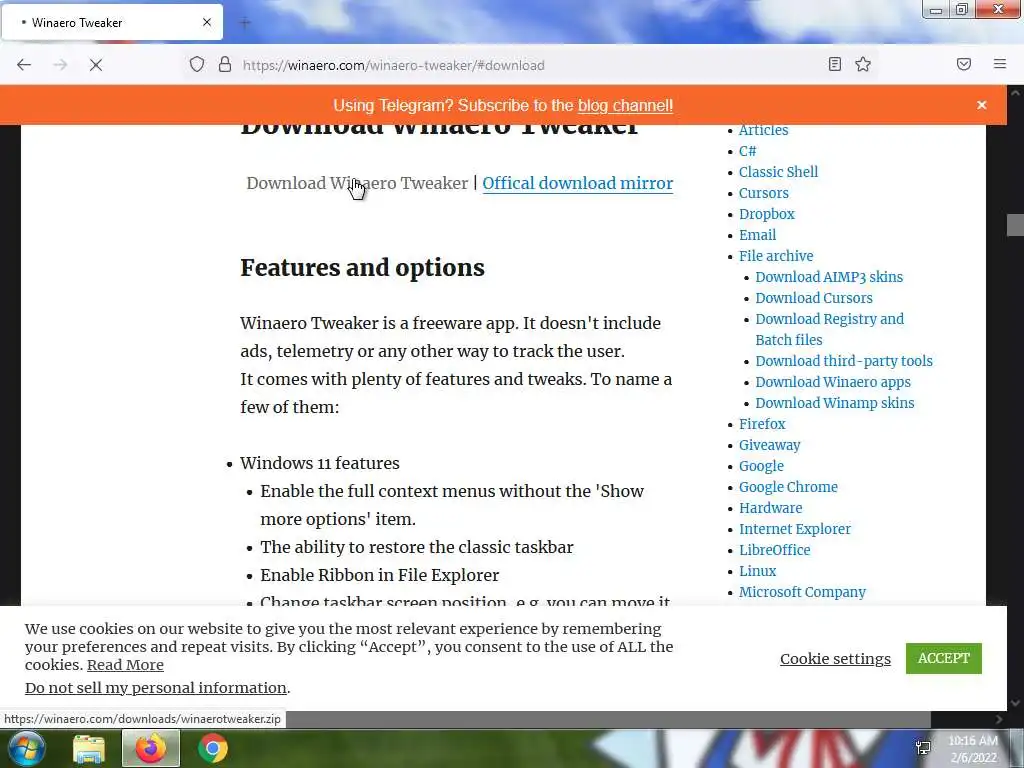The image size is (1024, 768).
Task: Open the Giveaway category link
Action: coord(769,445)
